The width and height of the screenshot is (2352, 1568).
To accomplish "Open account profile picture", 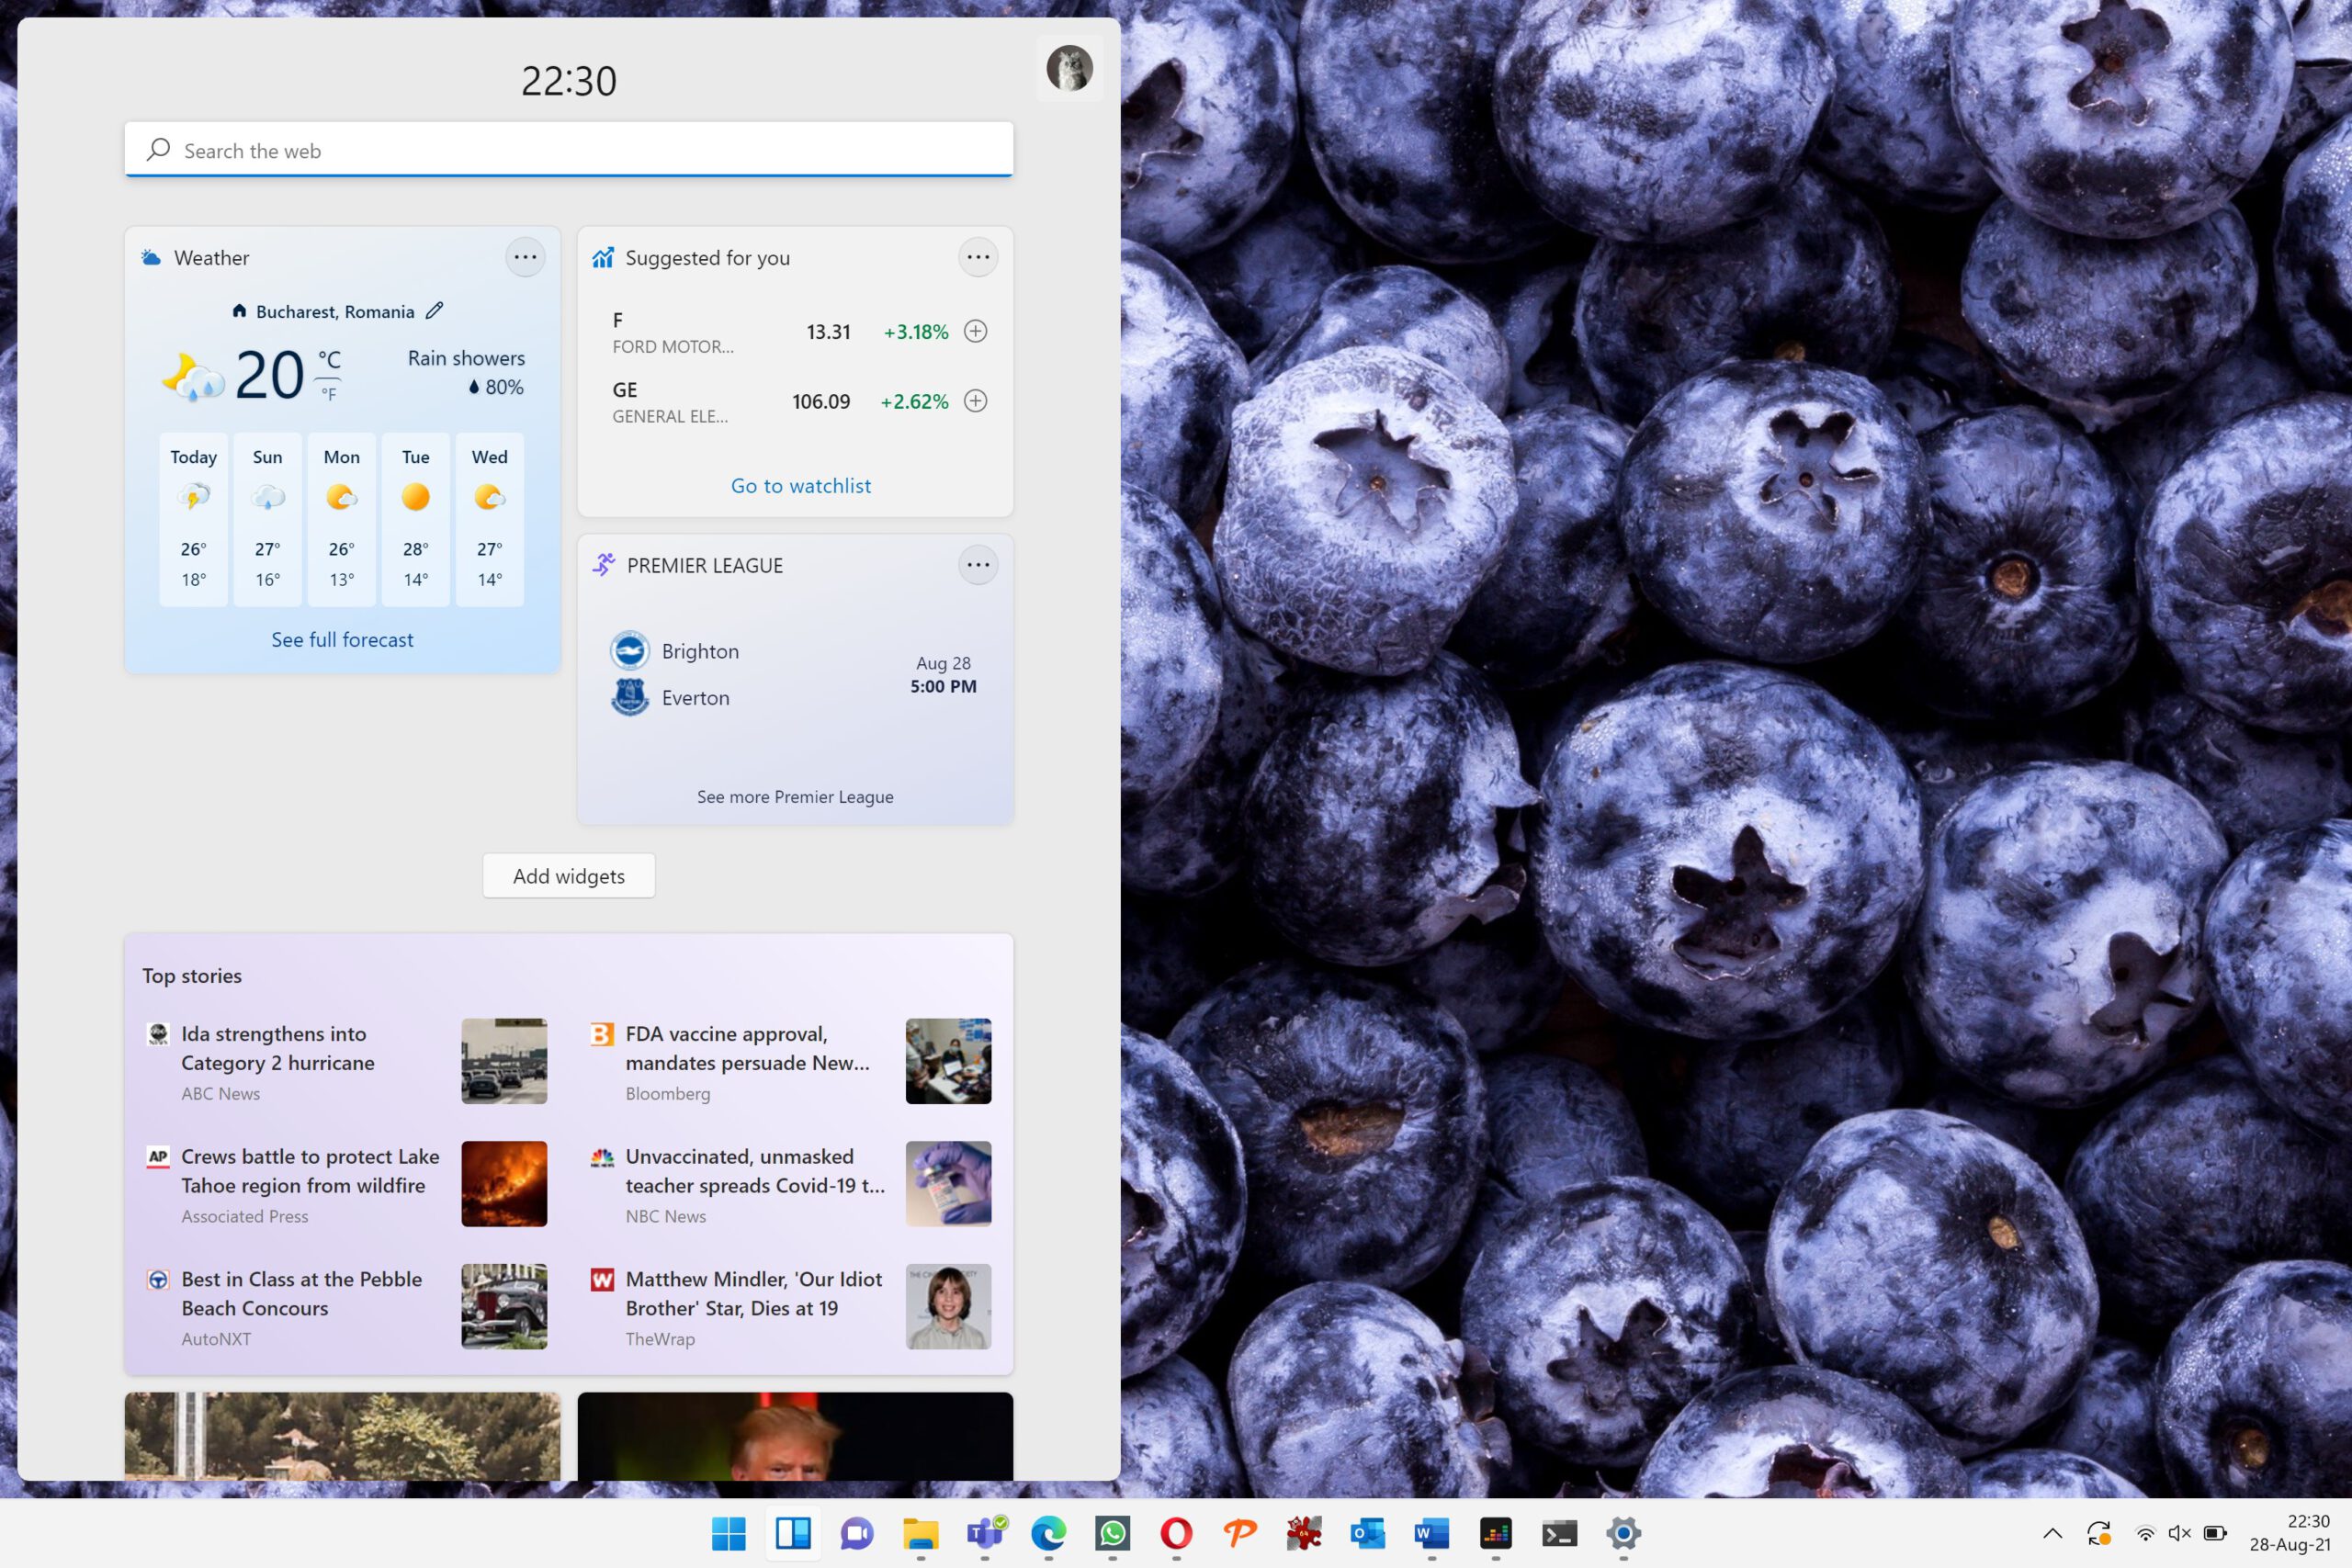I will click(x=1069, y=68).
